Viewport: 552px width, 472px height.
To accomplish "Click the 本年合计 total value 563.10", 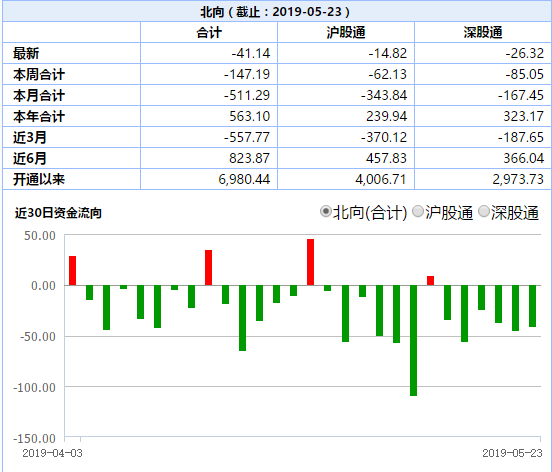I will click(250, 116).
